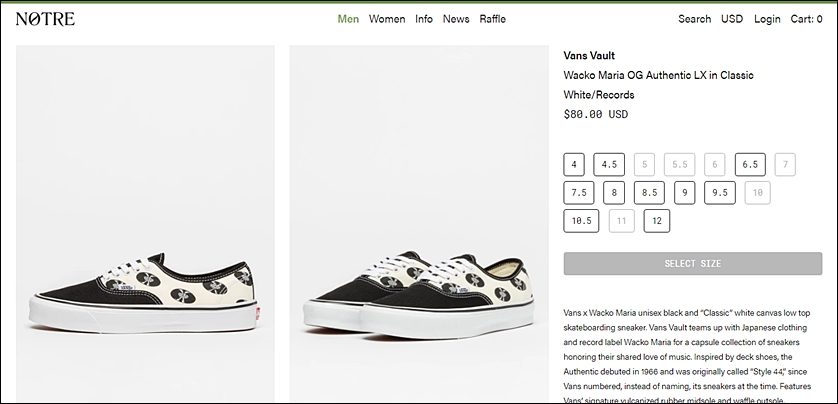Screen dimensions: 838x404
Task: Click the Select Size button
Action: tap(693, 263)
